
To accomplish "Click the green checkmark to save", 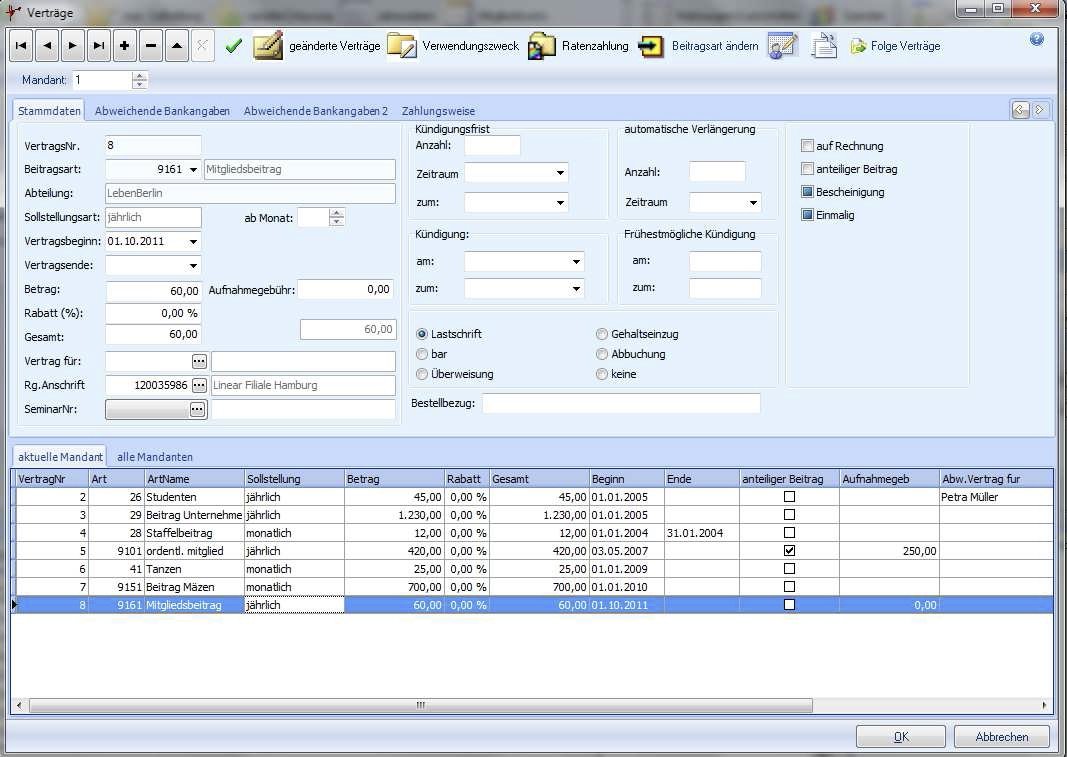I will (234, 46).
